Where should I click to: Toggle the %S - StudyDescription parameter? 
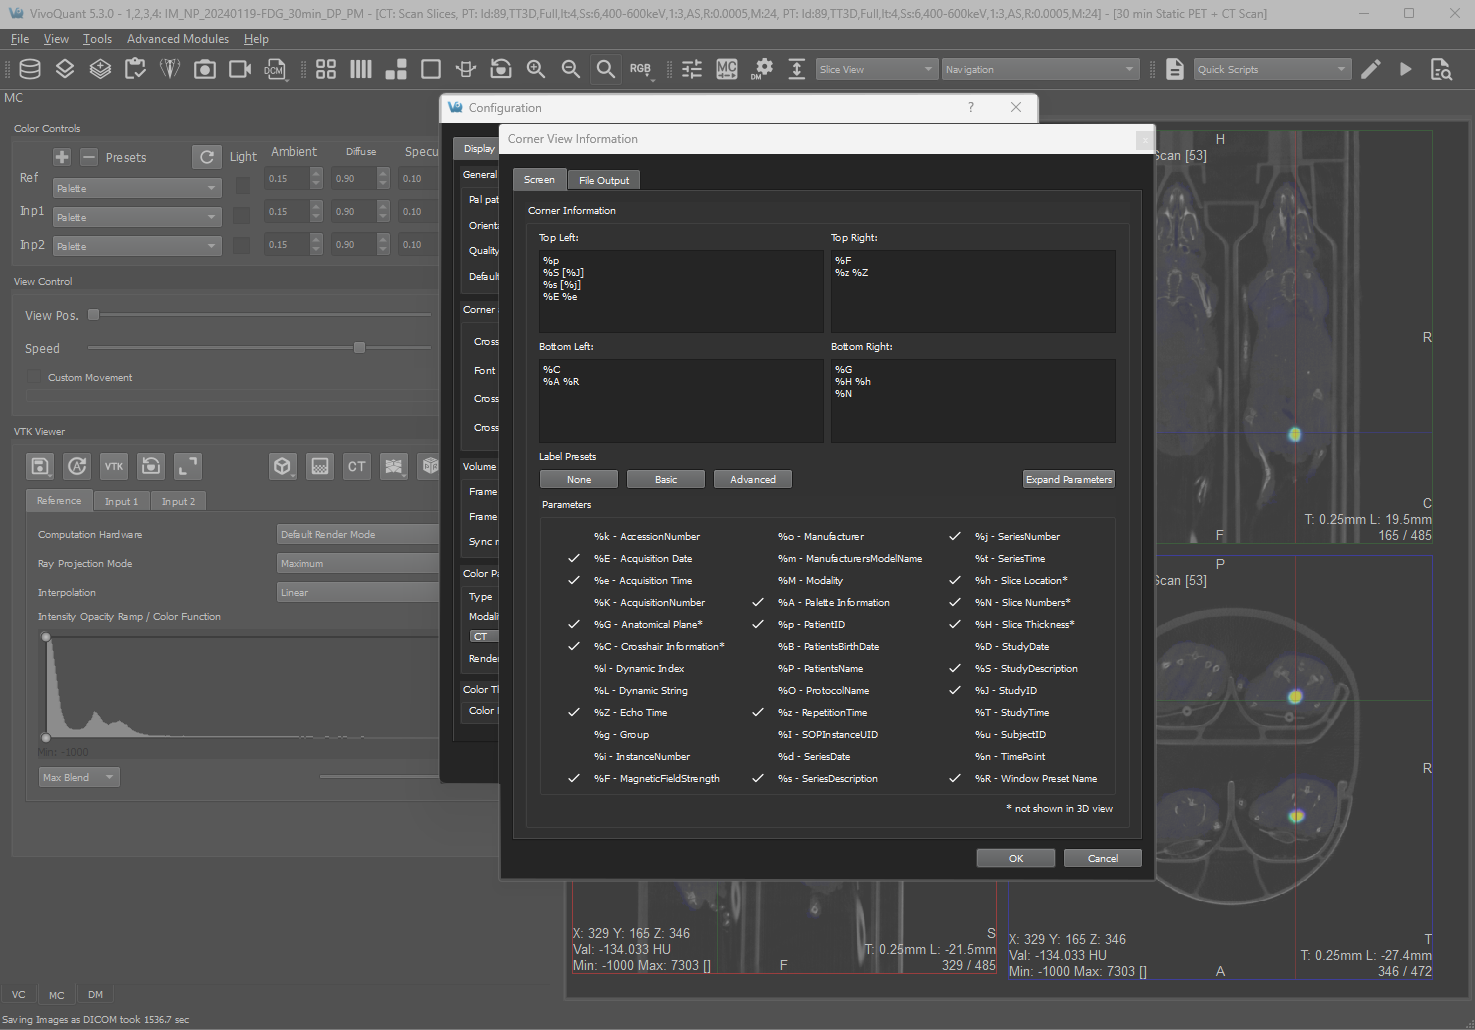coord(1026,669)
